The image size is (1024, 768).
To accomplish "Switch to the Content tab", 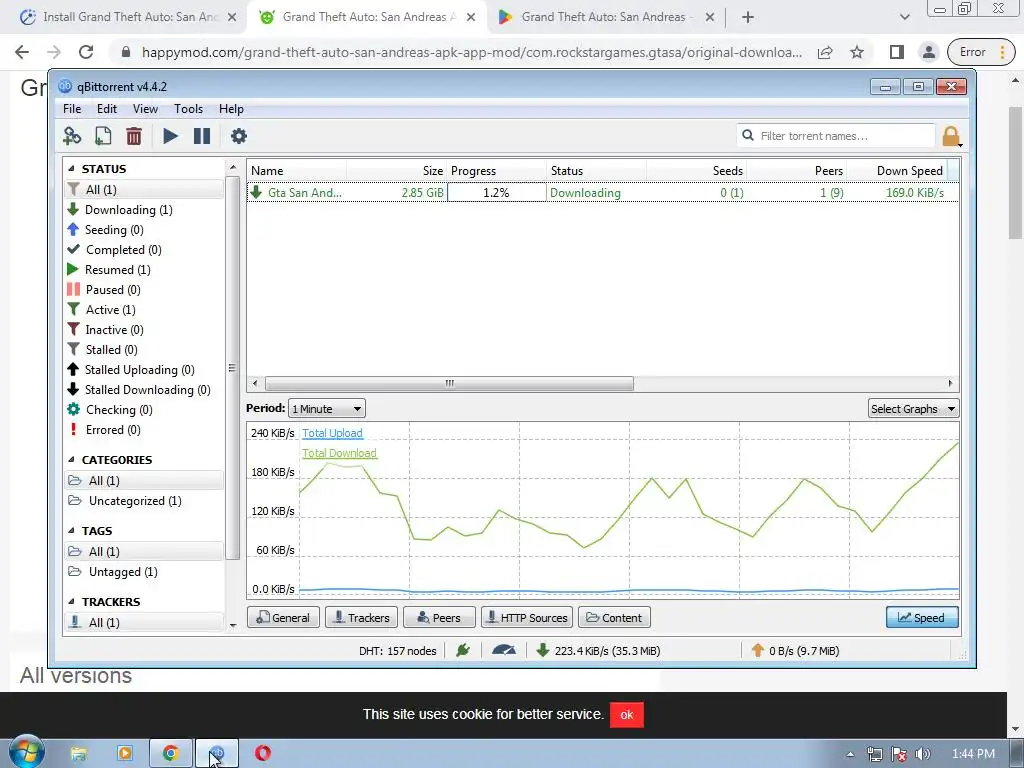I will click(614, 618).
